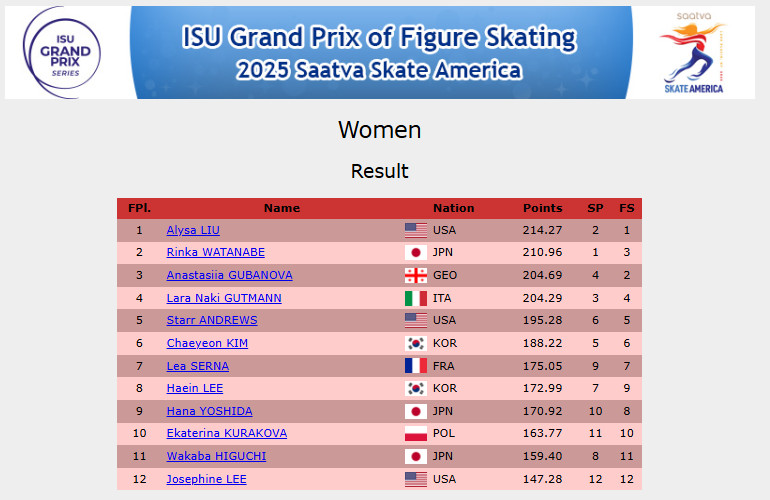
Task: Click the USA flag beside Alysa Liu
Action: click(x=416, y=230)
